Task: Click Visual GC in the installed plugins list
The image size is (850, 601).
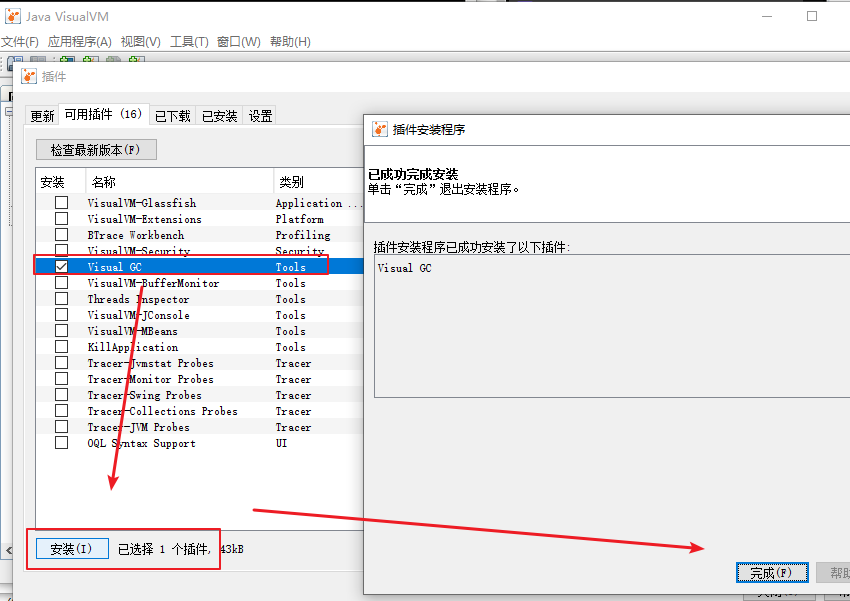Action: [x=404, y=268]
